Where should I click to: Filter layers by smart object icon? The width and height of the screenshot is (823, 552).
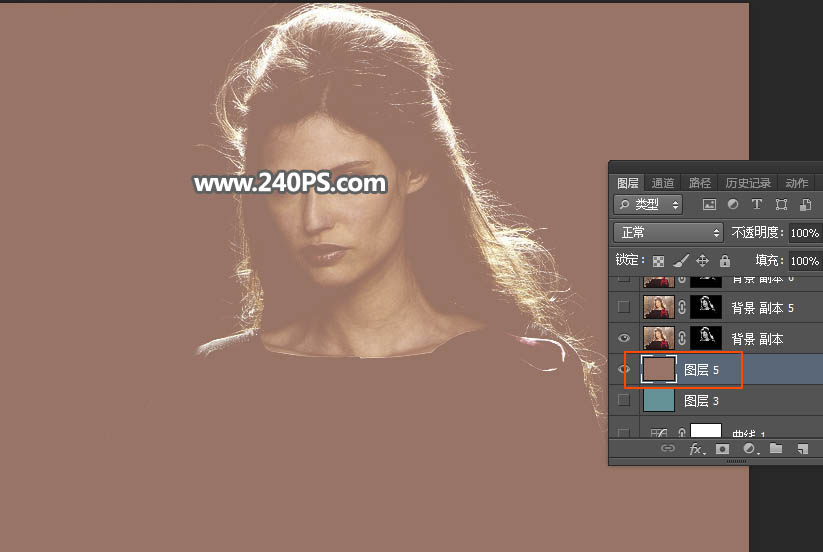pyautogui.click(x=805, y=205)
